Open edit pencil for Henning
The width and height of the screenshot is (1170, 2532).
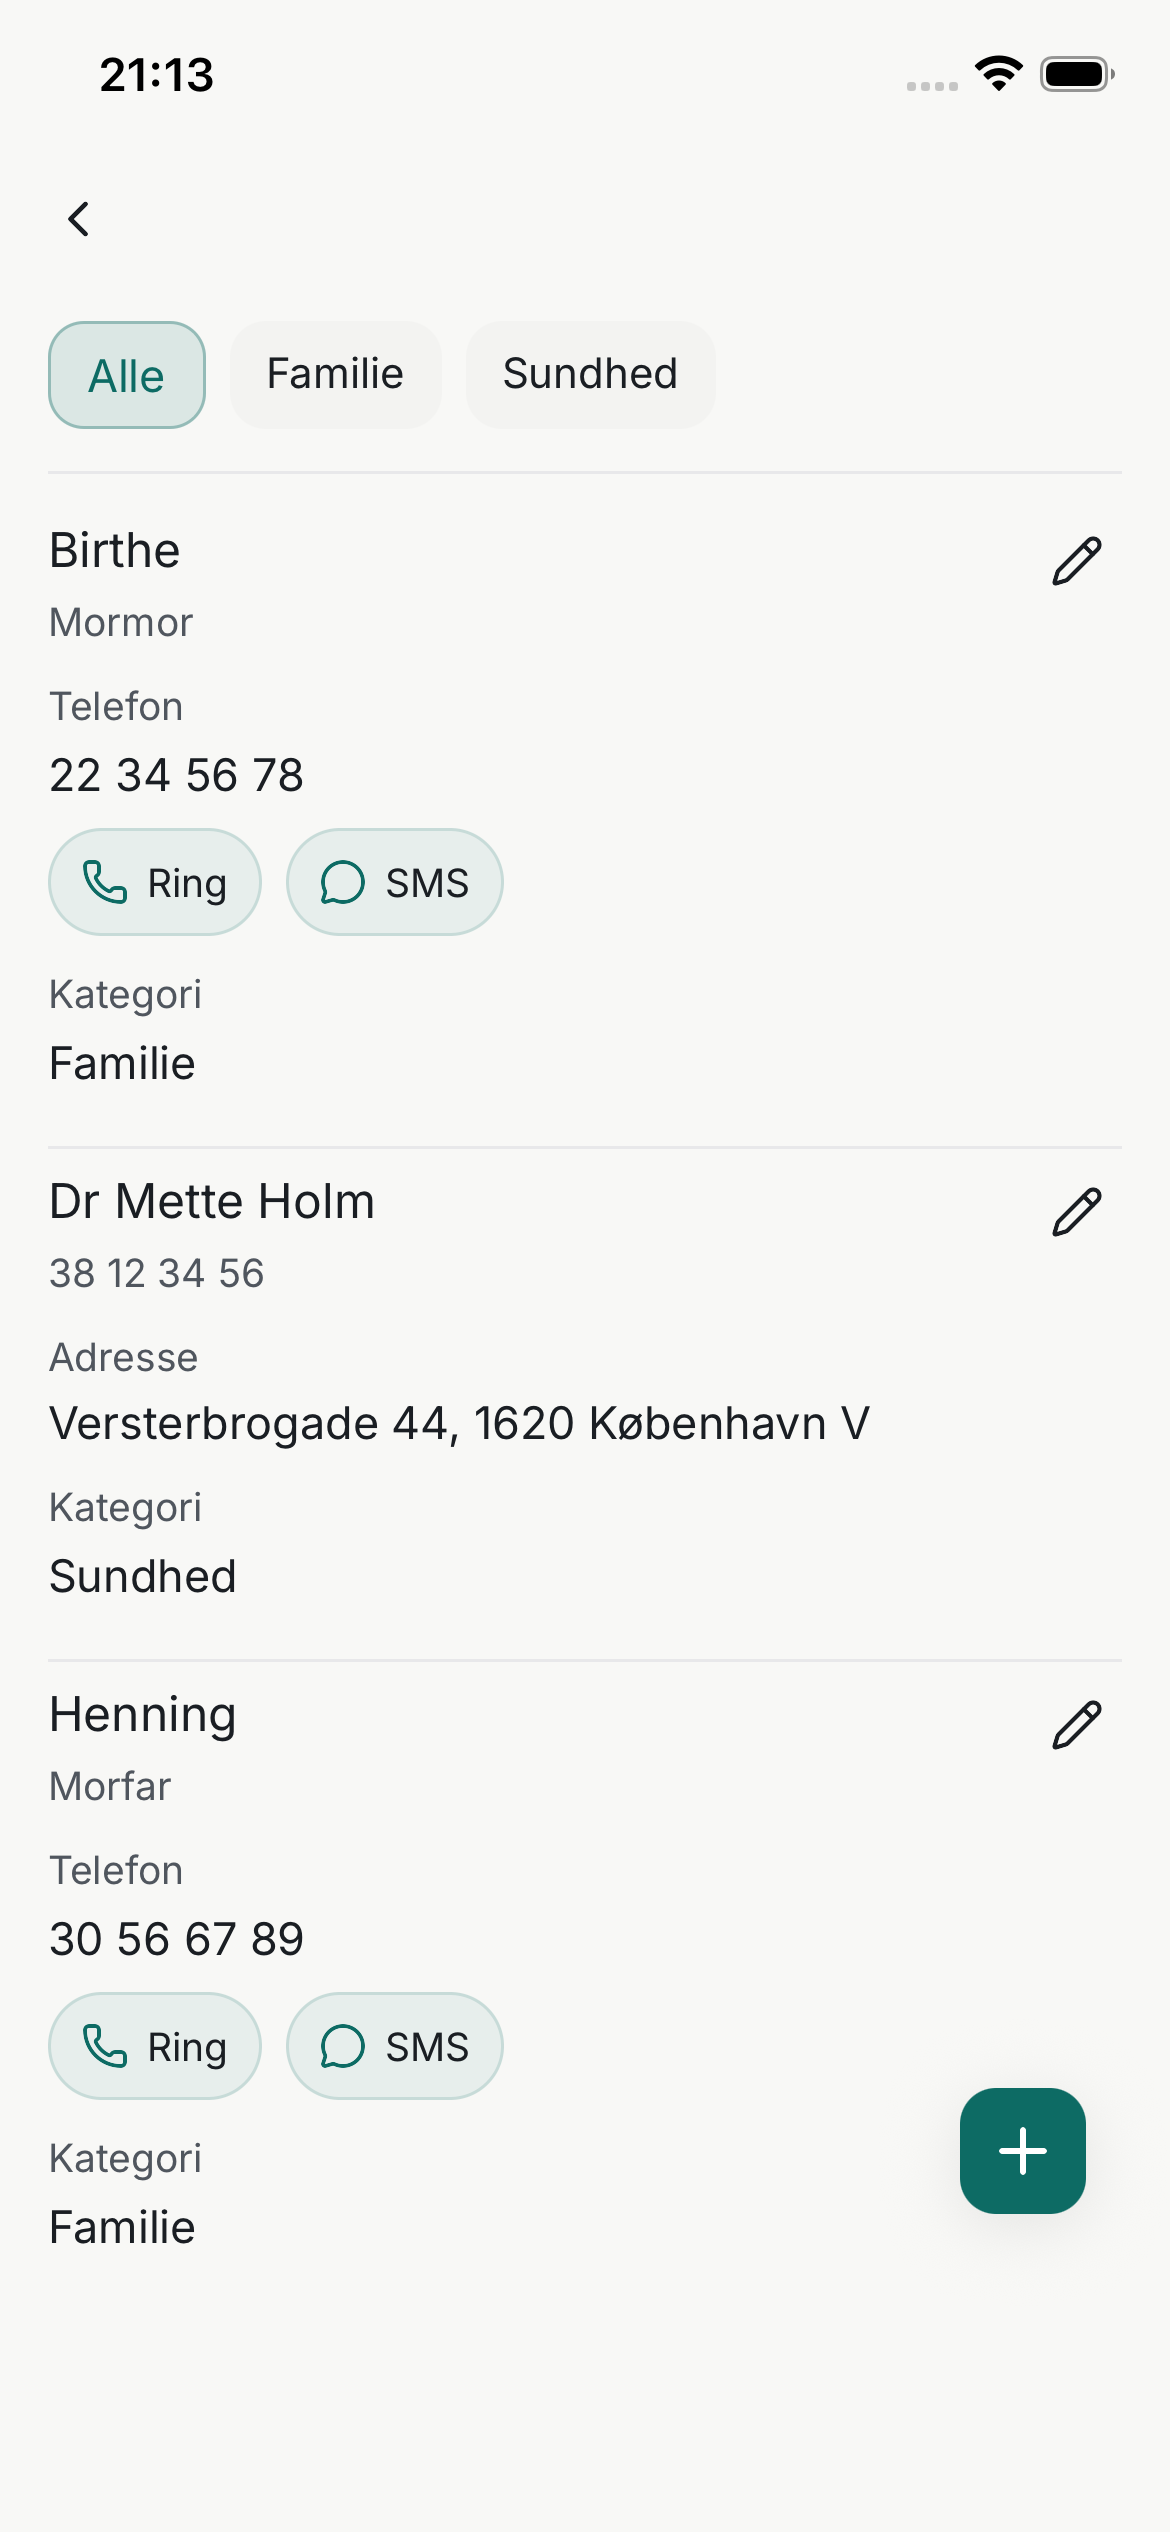(x=1076, y=1725)
